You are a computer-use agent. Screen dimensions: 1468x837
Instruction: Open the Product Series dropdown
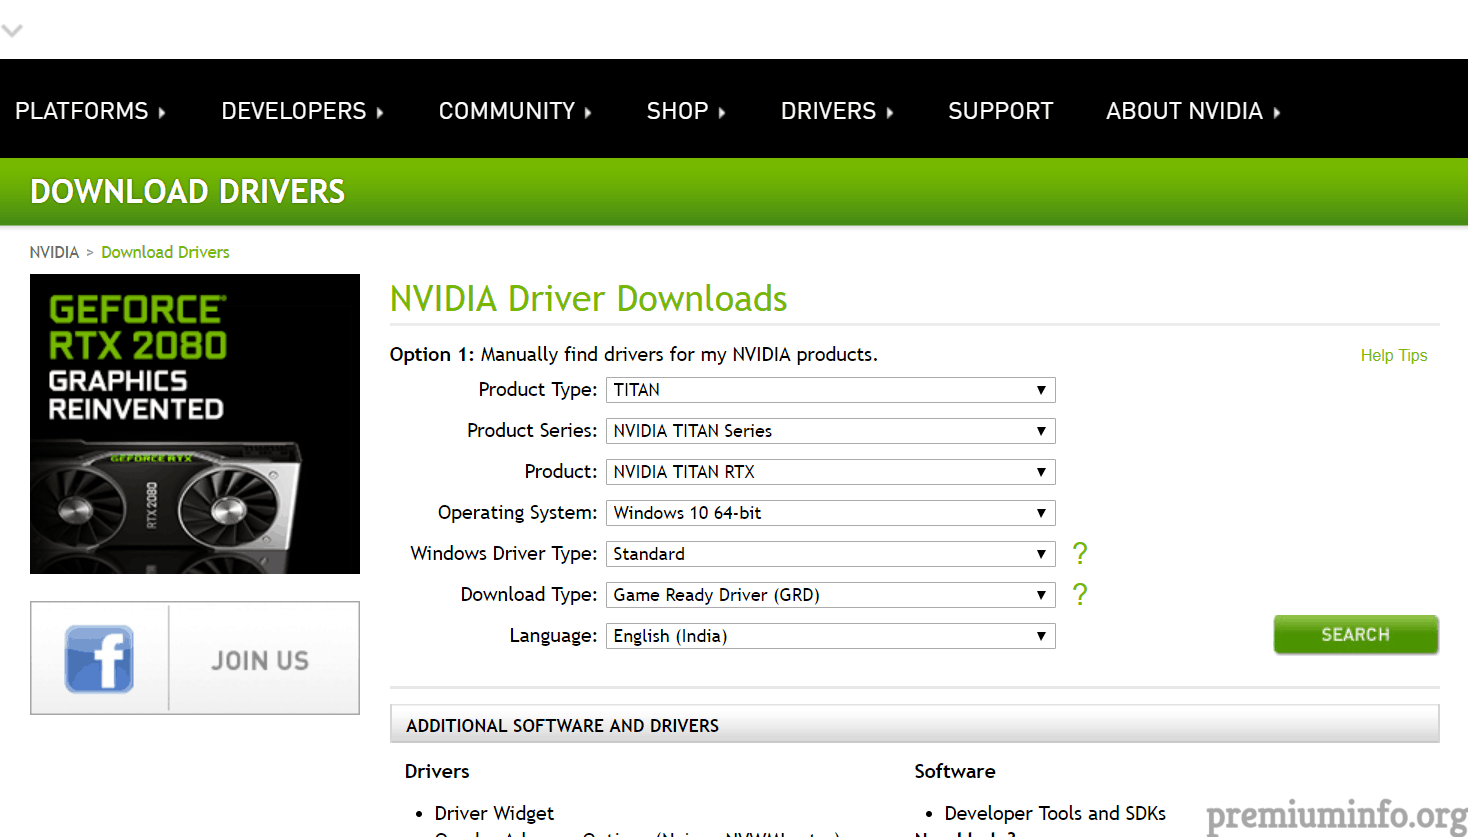pyautogui.click(x=830, y=431)
